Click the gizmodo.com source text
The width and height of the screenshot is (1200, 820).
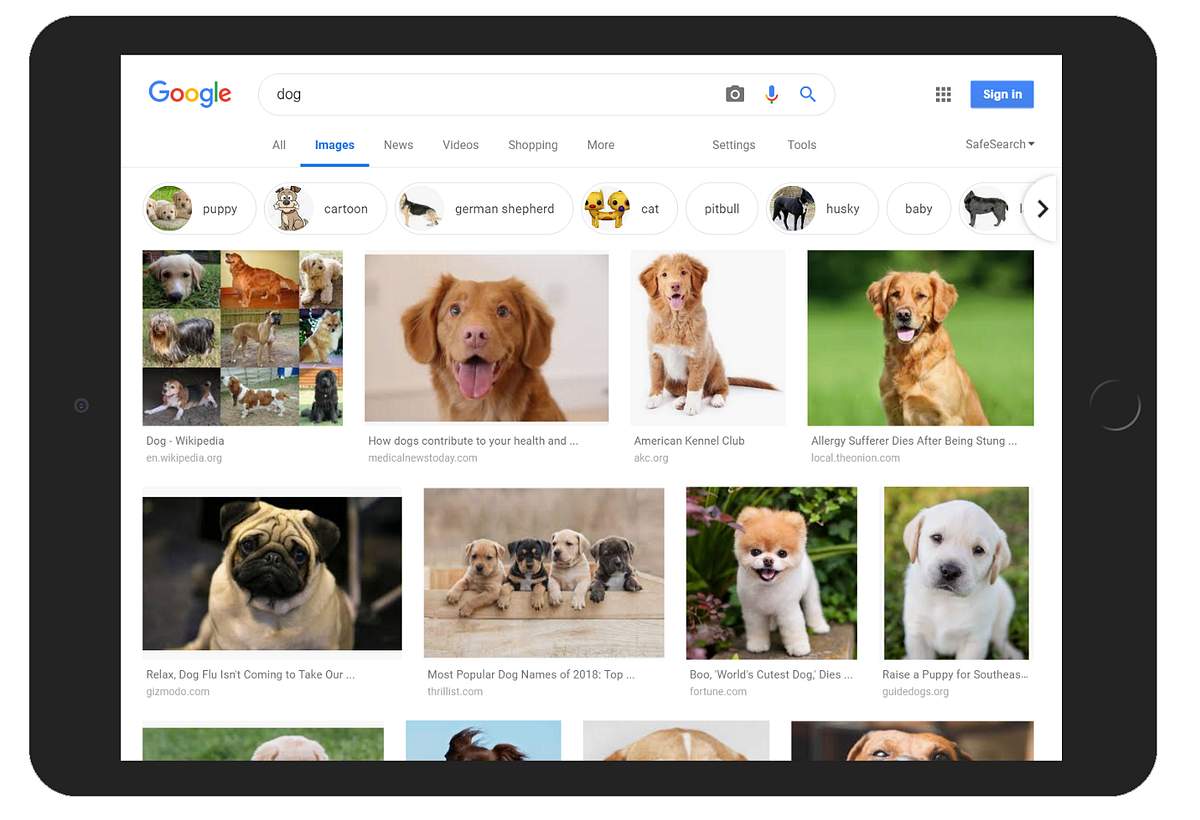(x=178, y=692)
